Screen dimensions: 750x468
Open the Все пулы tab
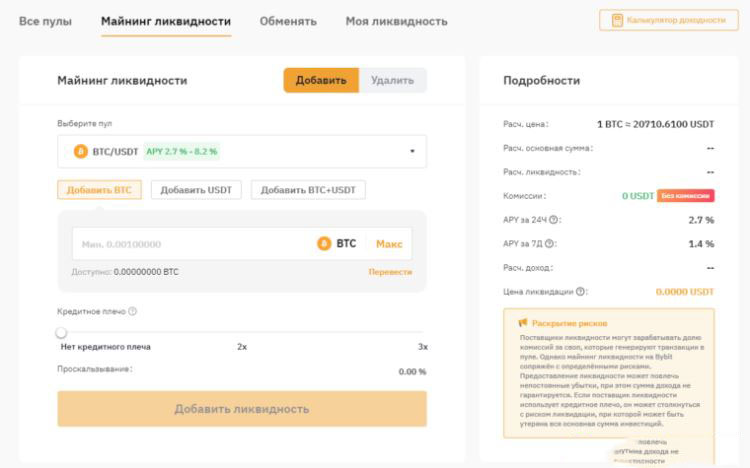pos(45,21)
